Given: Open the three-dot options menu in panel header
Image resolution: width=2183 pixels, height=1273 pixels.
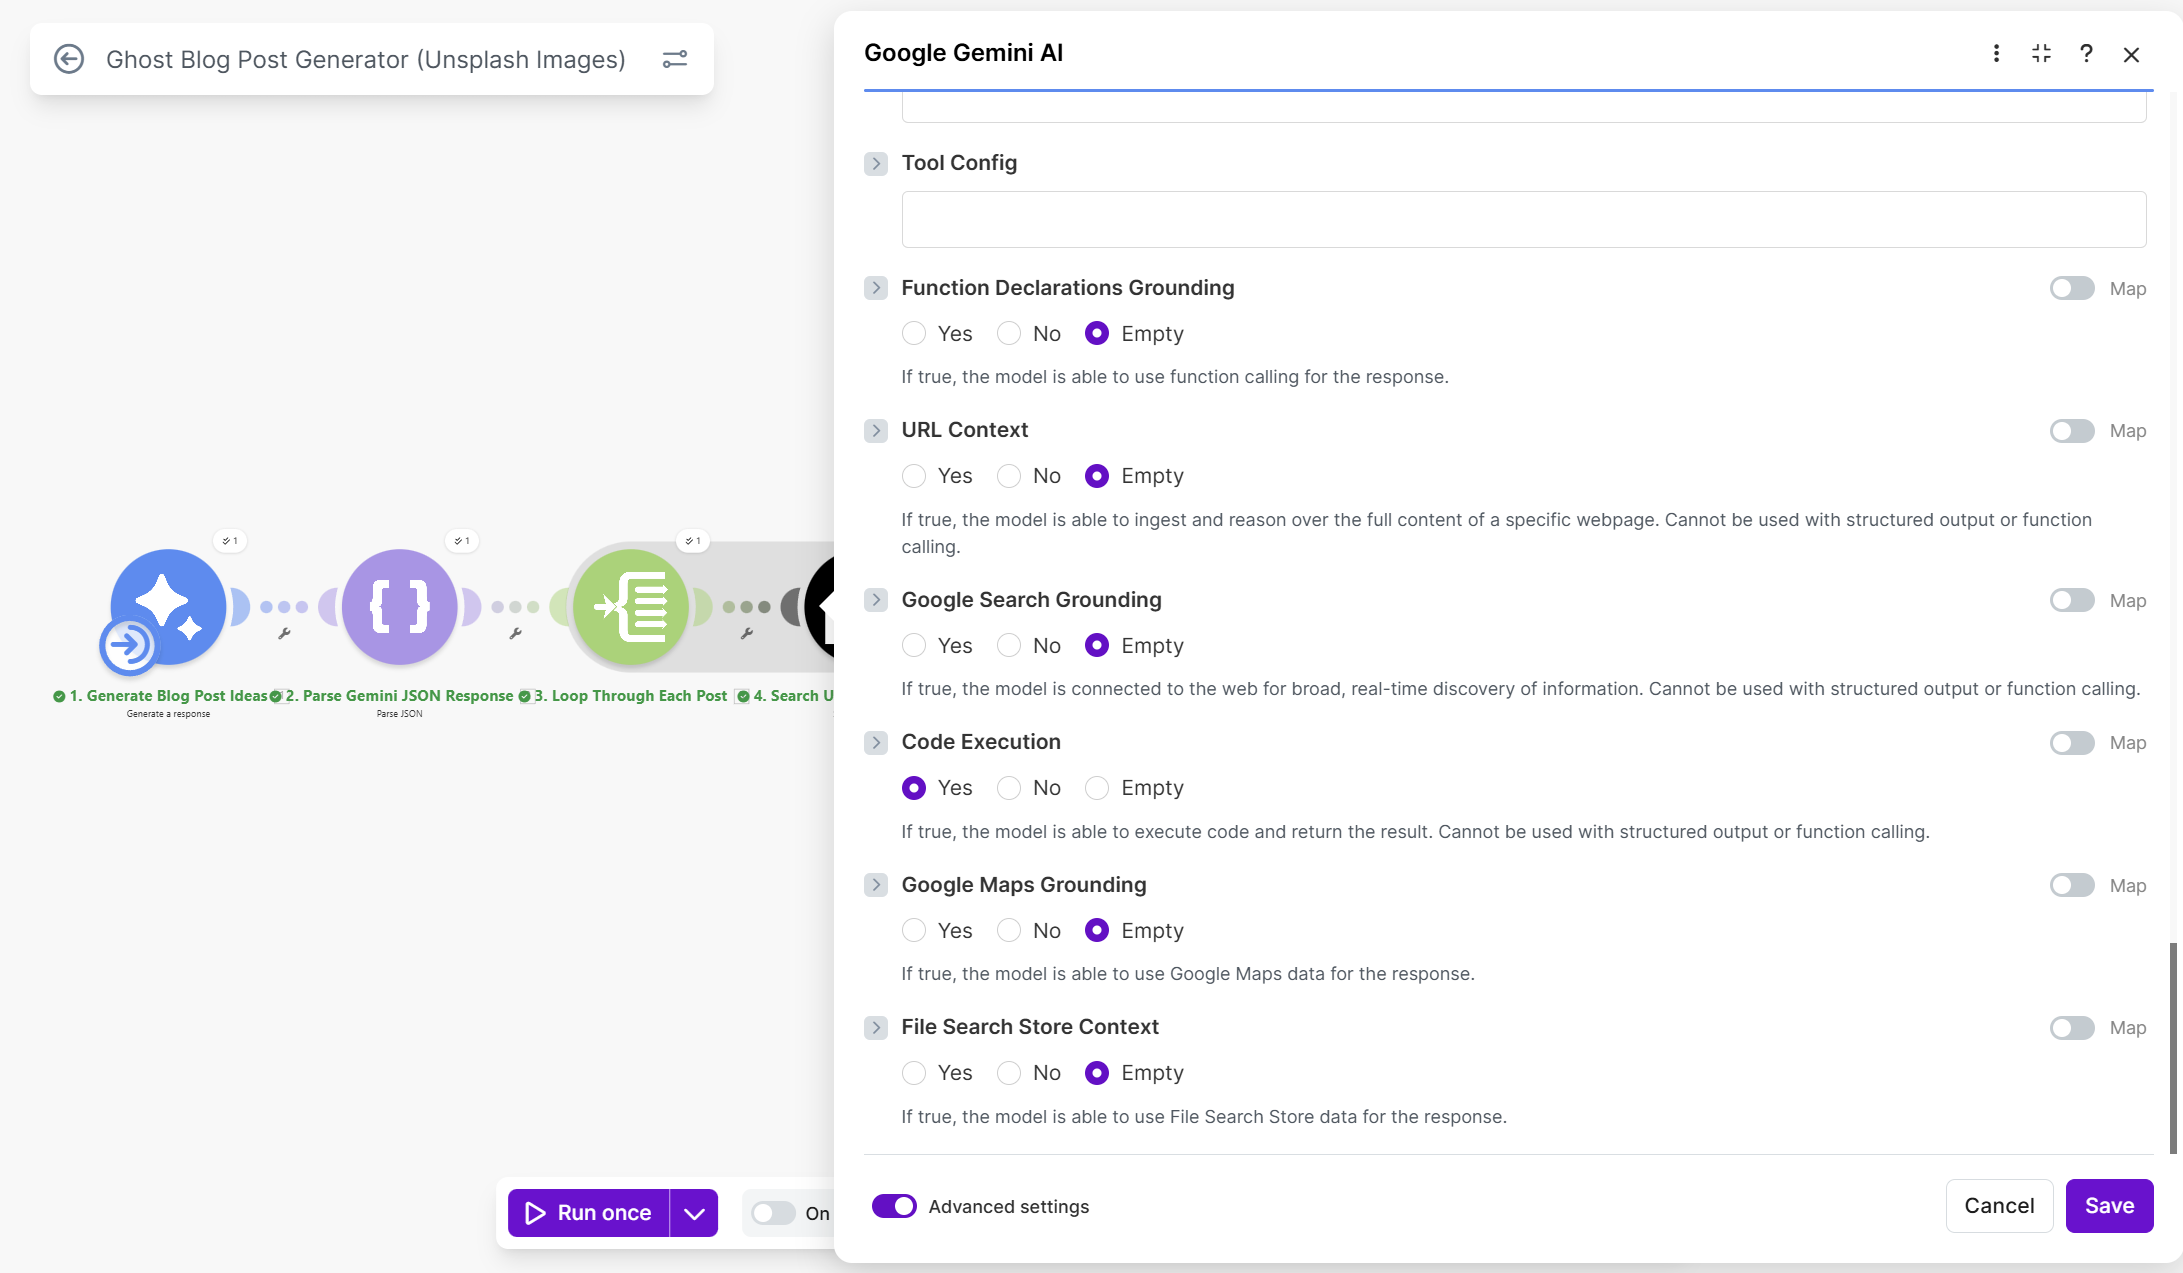Looking at the screenshot, I should pyautogui.click(x=1996, y=54).
